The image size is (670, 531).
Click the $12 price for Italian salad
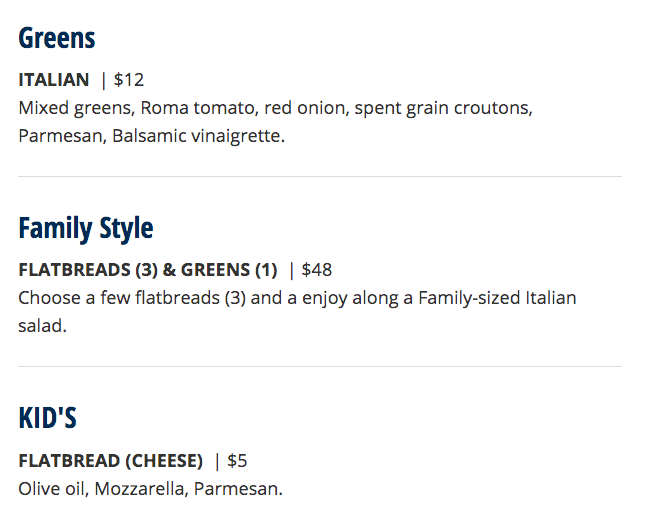(129, 80)
